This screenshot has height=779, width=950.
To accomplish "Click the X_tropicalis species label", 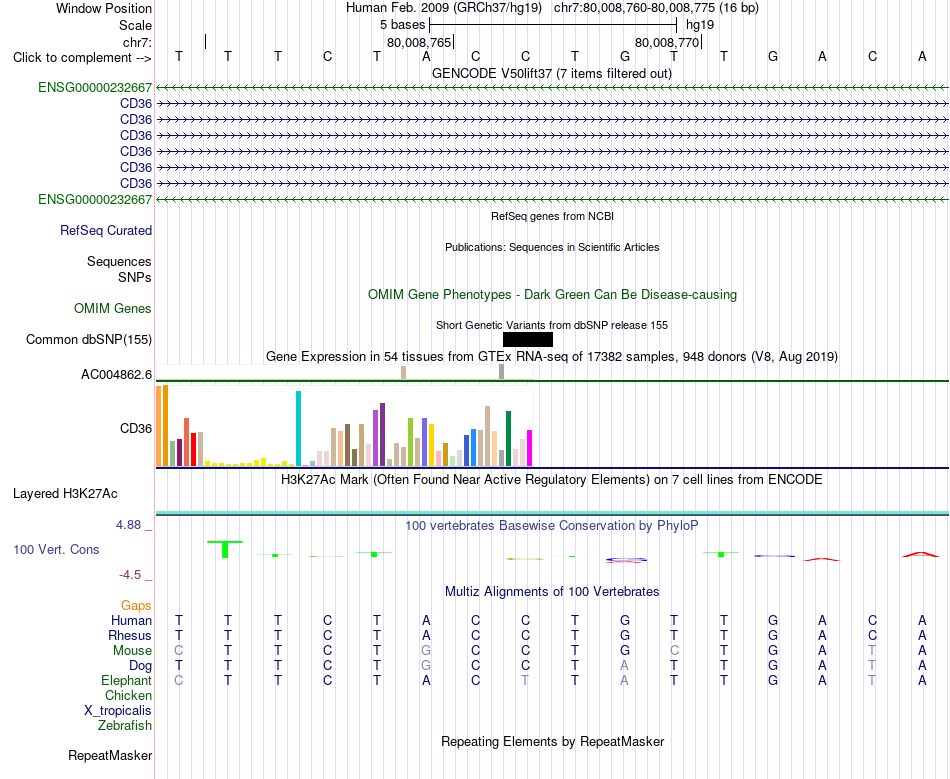I will click(118, 711).
